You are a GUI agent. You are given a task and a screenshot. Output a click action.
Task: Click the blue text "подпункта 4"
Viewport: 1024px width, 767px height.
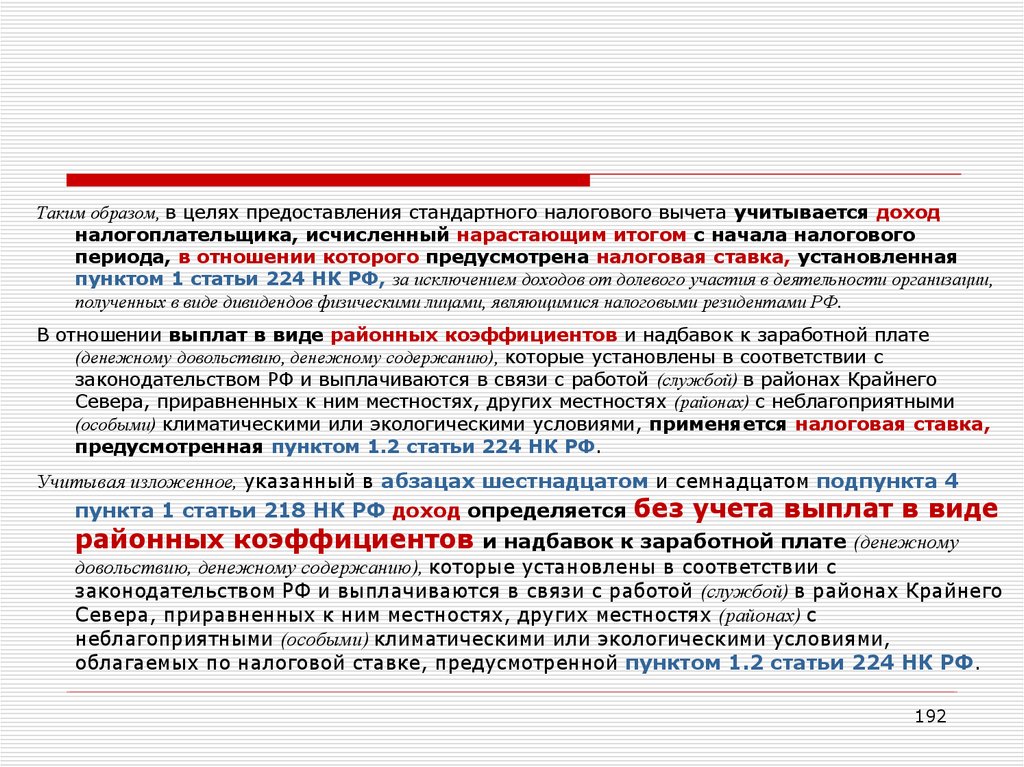[x=888, y=482]
